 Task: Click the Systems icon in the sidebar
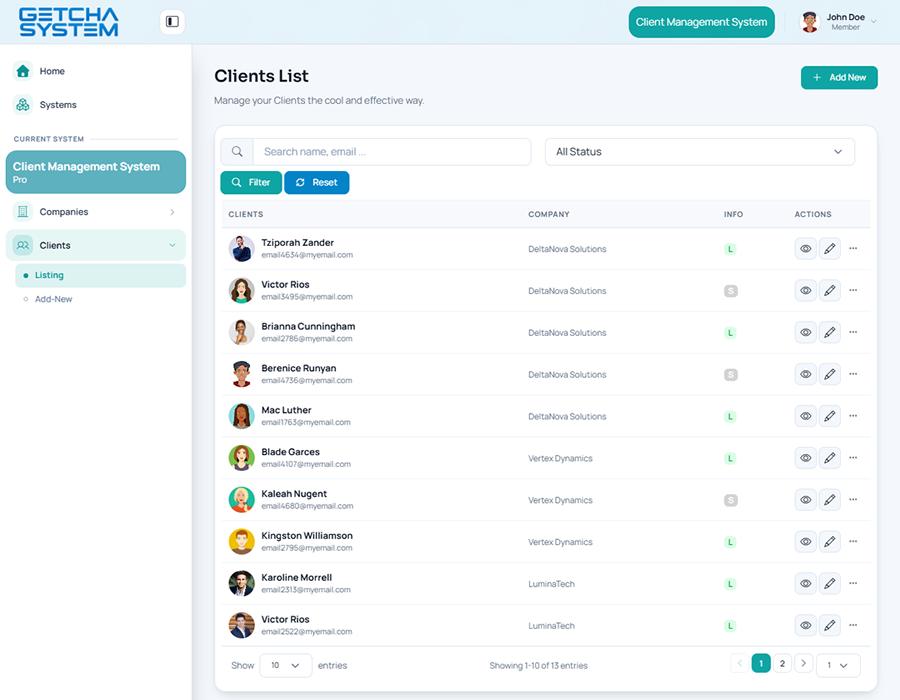tap(22, 104)
